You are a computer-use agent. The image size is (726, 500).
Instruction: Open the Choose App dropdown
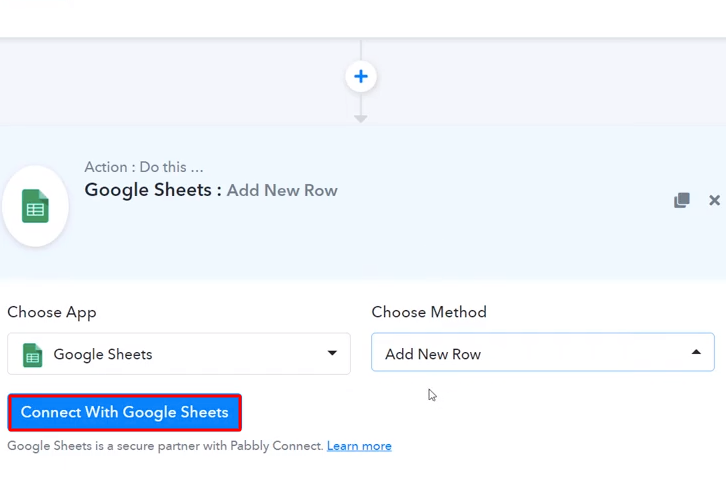(179, 354)
